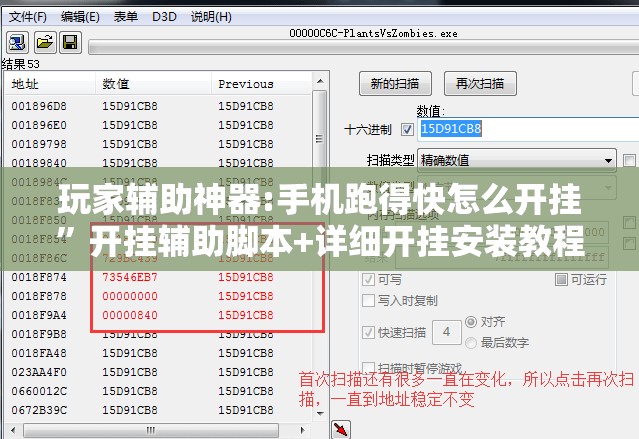Screen dimensions: 639x439
Task: Open the process list (computer icon)
Action: tap(18, 43)
